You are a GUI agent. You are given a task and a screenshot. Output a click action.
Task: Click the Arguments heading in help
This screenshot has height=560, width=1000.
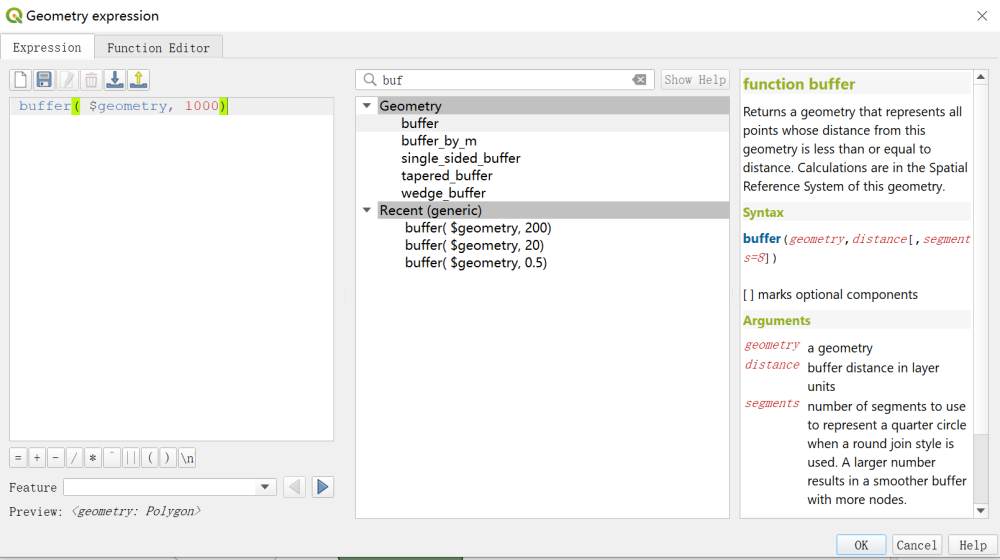point(776,321)
